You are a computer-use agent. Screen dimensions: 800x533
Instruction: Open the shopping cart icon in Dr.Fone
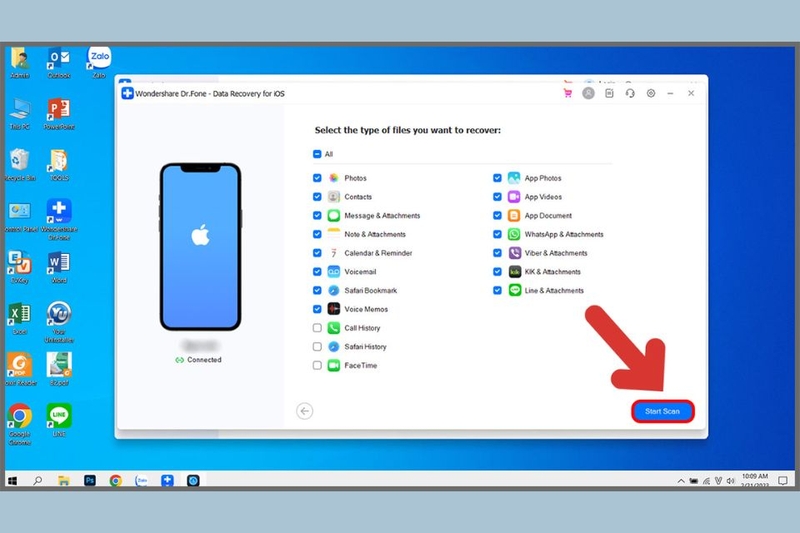coord(567,93)
